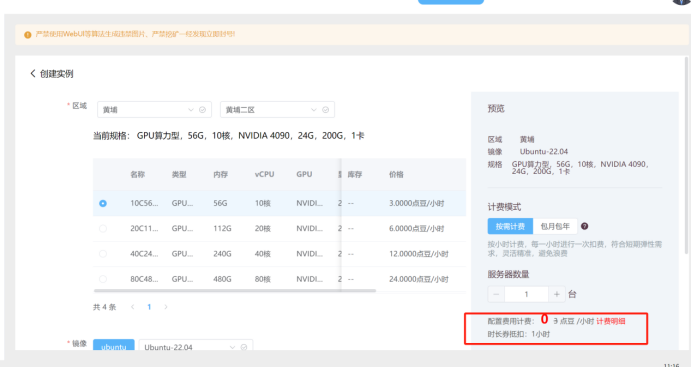This screenshot has width=692, height=367.
Task: Click the 6.0000点豆/小时 price cell
Action: [x=417, y=228]
